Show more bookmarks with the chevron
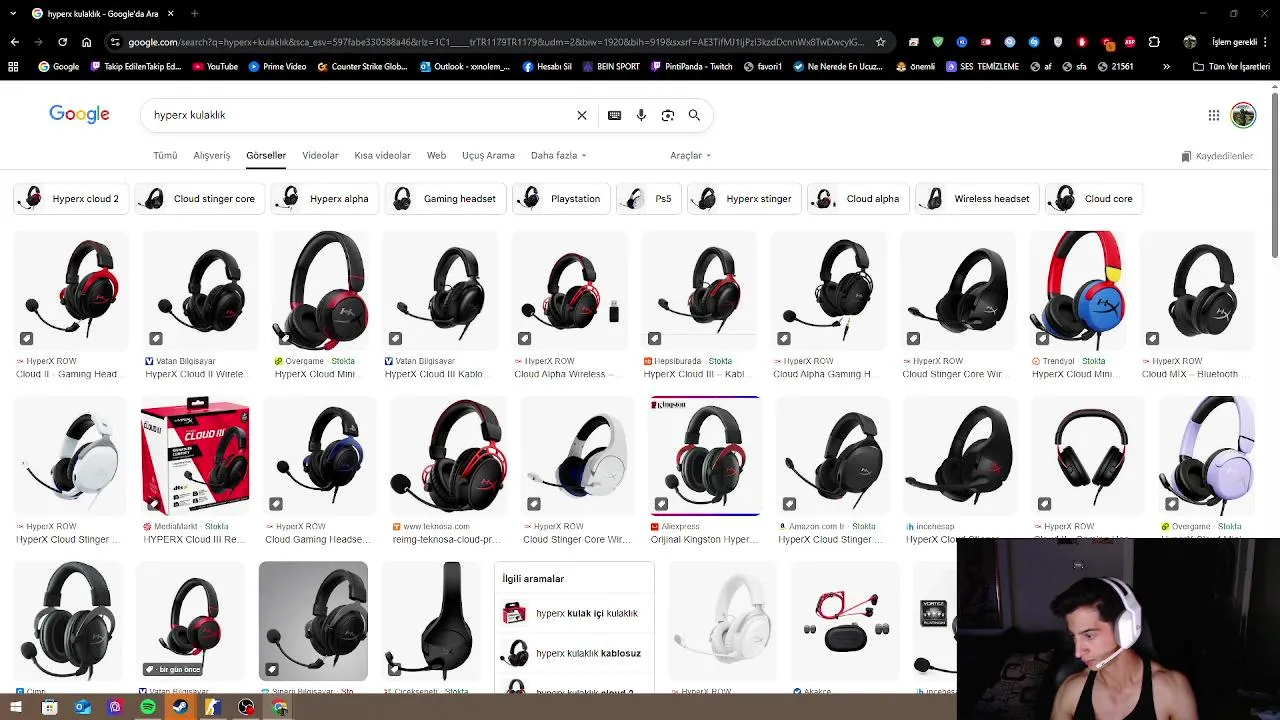The height and width of the screenshot is (720, 1280). coord(1166,67)
